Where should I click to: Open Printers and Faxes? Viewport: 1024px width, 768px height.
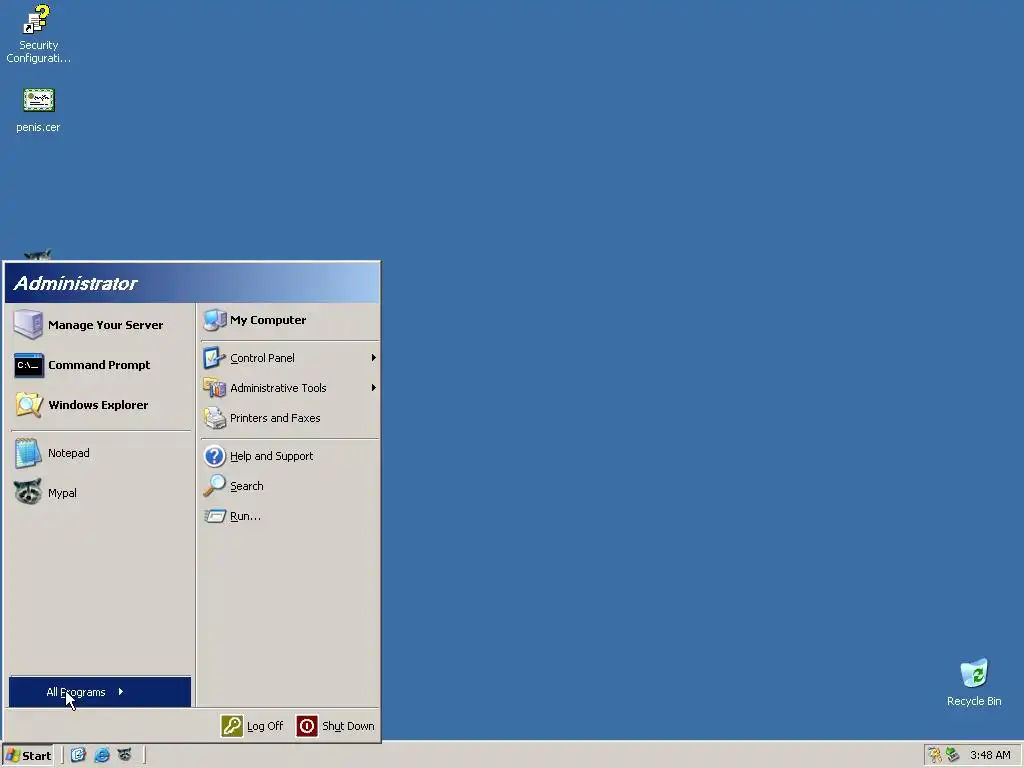[289, 418]
